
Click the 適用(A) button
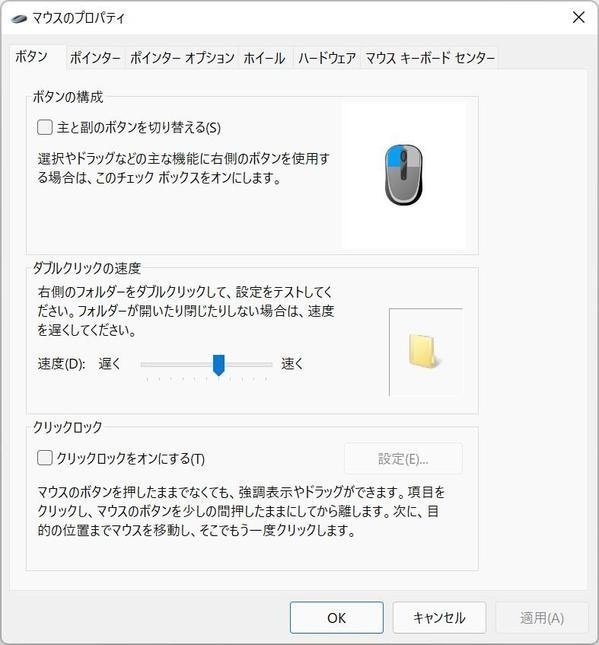pyautogui.click(x=542, y=617)
